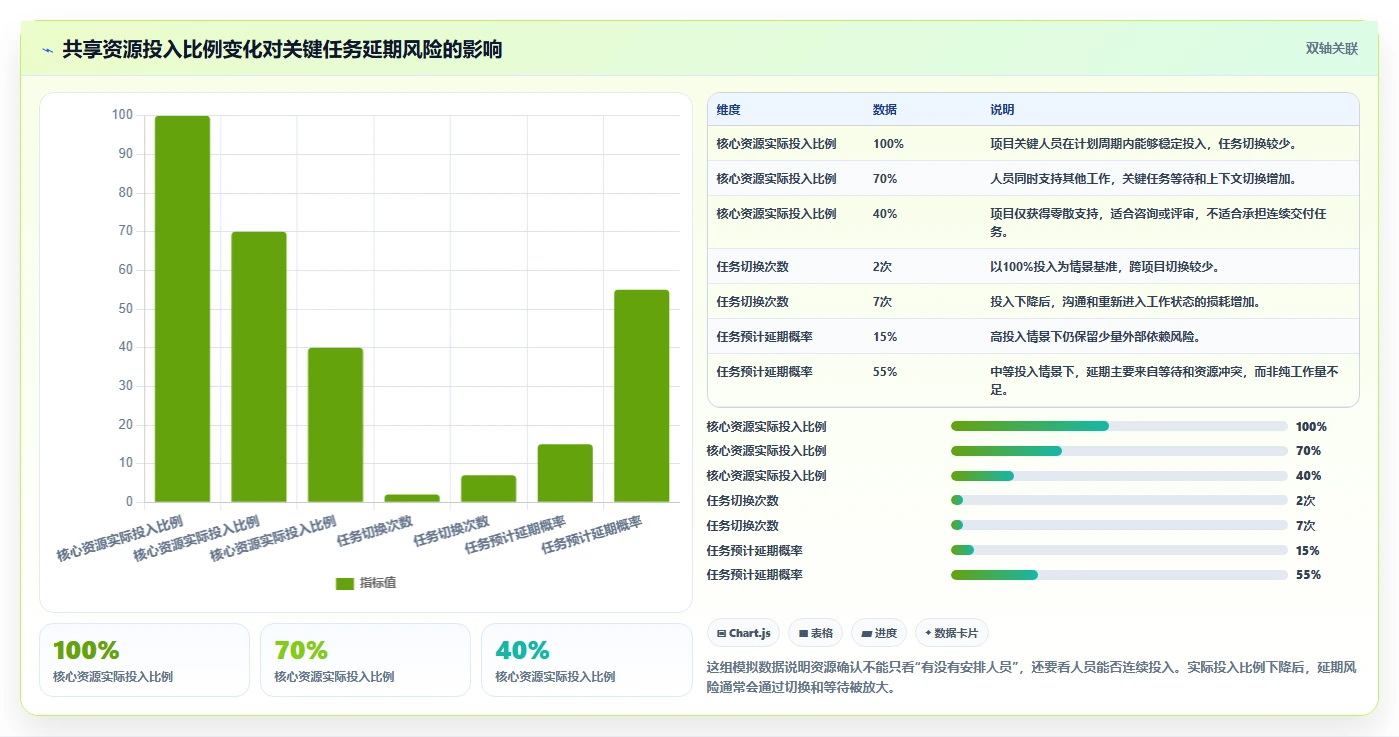
Task: Click the 100% progress bar
Action: [1119, 426]
